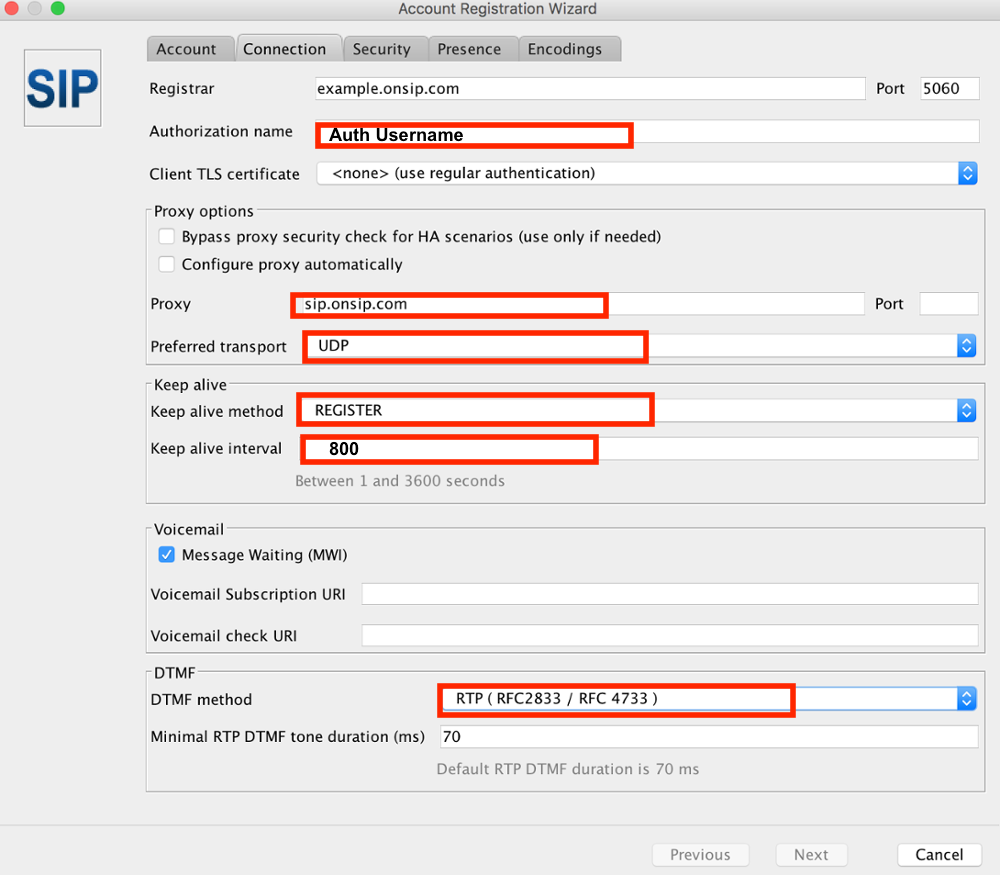Image resolution: width=1000 pixels, height=875 pixels.
Task: Click the Voicemail Subscription URI field
Action: click(x=670, y=594)
